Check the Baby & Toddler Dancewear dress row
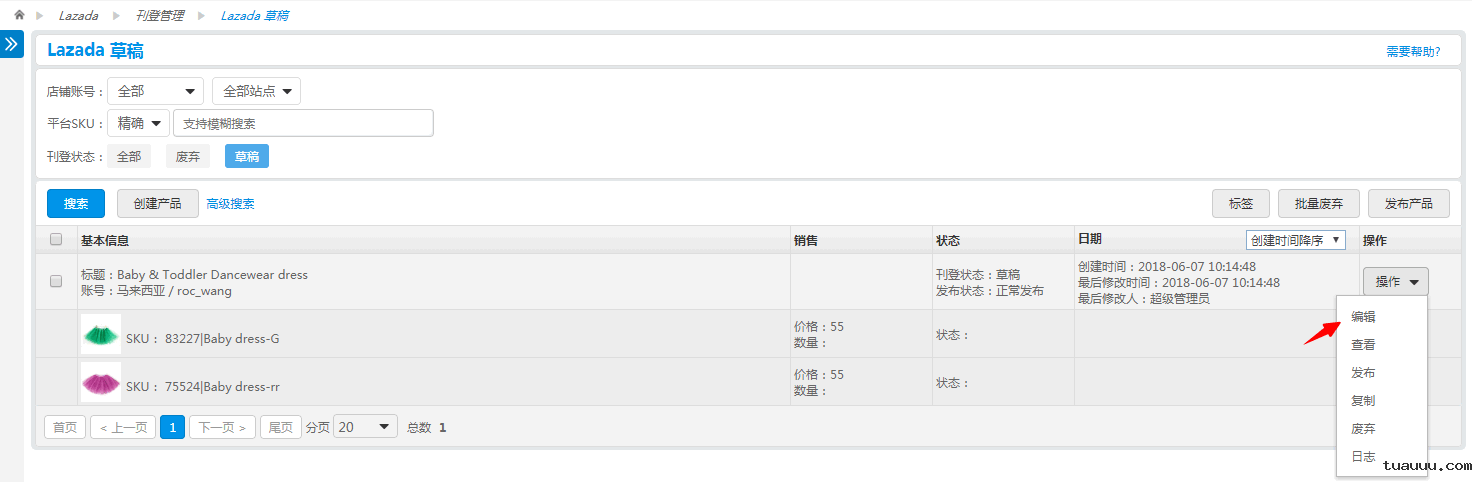 tap(56, 282)
